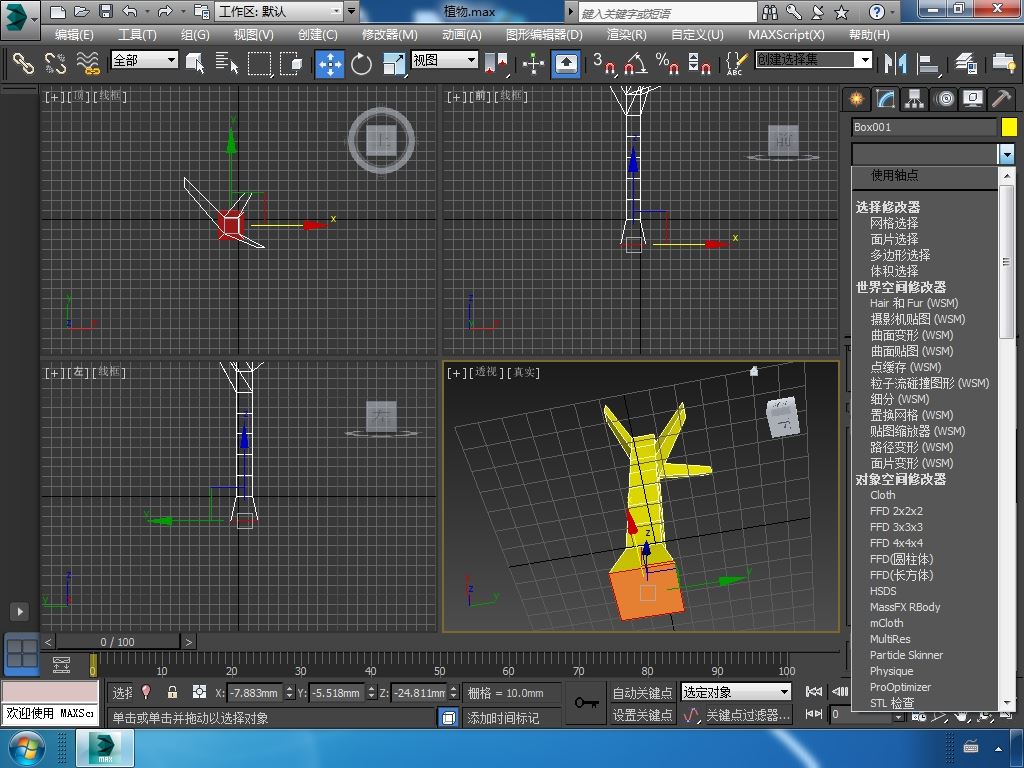Choose the 网格选择 modifier from the list
Image resolution: width=1024 pixels, height=768 pixels.
(894, 223)
